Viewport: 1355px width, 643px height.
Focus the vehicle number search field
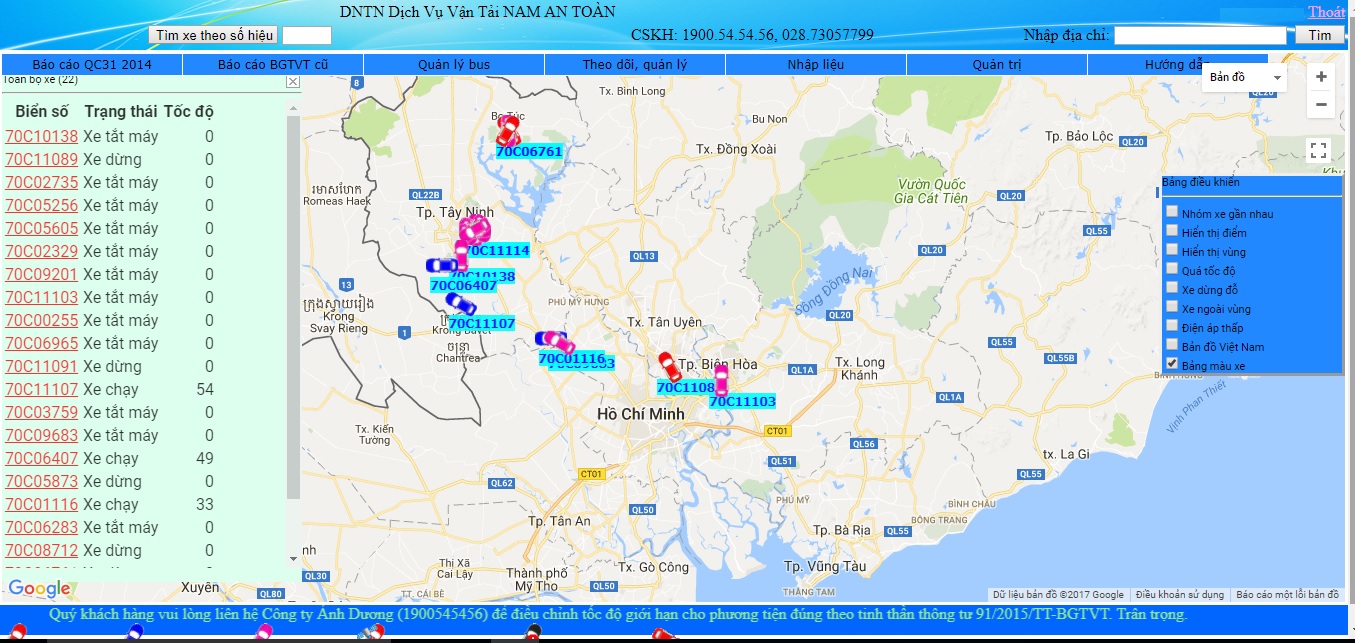click(307, 35)
